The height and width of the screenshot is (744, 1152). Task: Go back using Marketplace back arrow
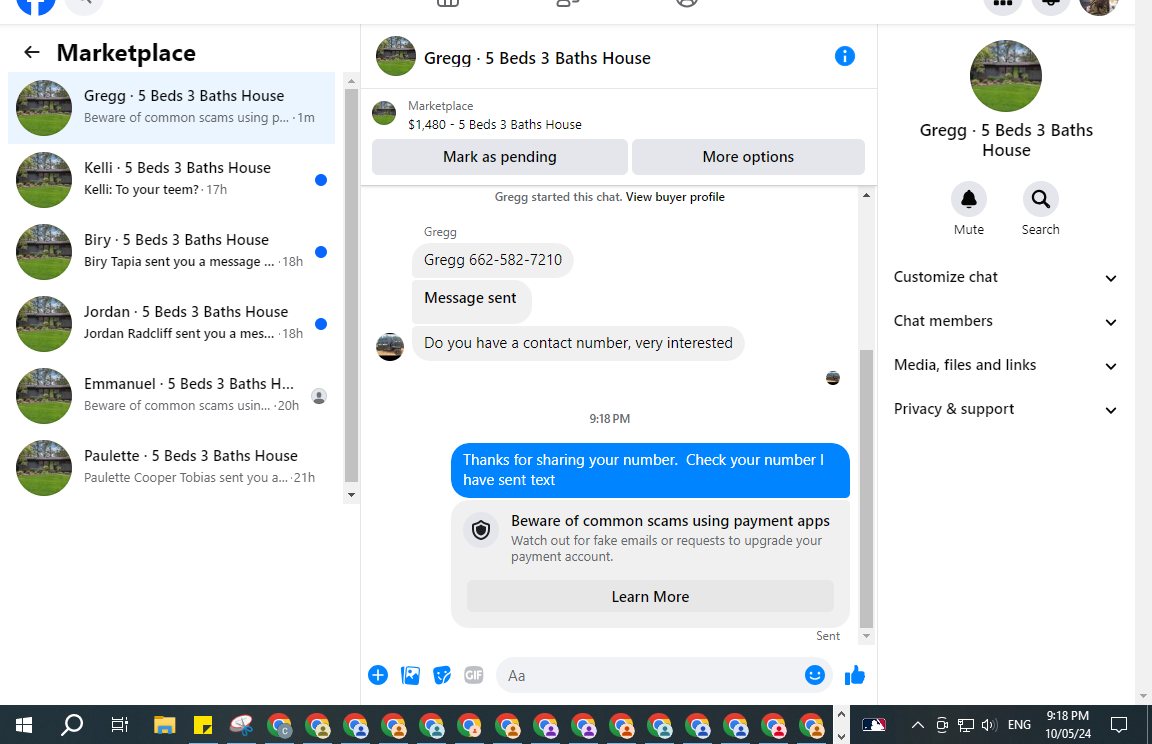[x=32, y=52]
